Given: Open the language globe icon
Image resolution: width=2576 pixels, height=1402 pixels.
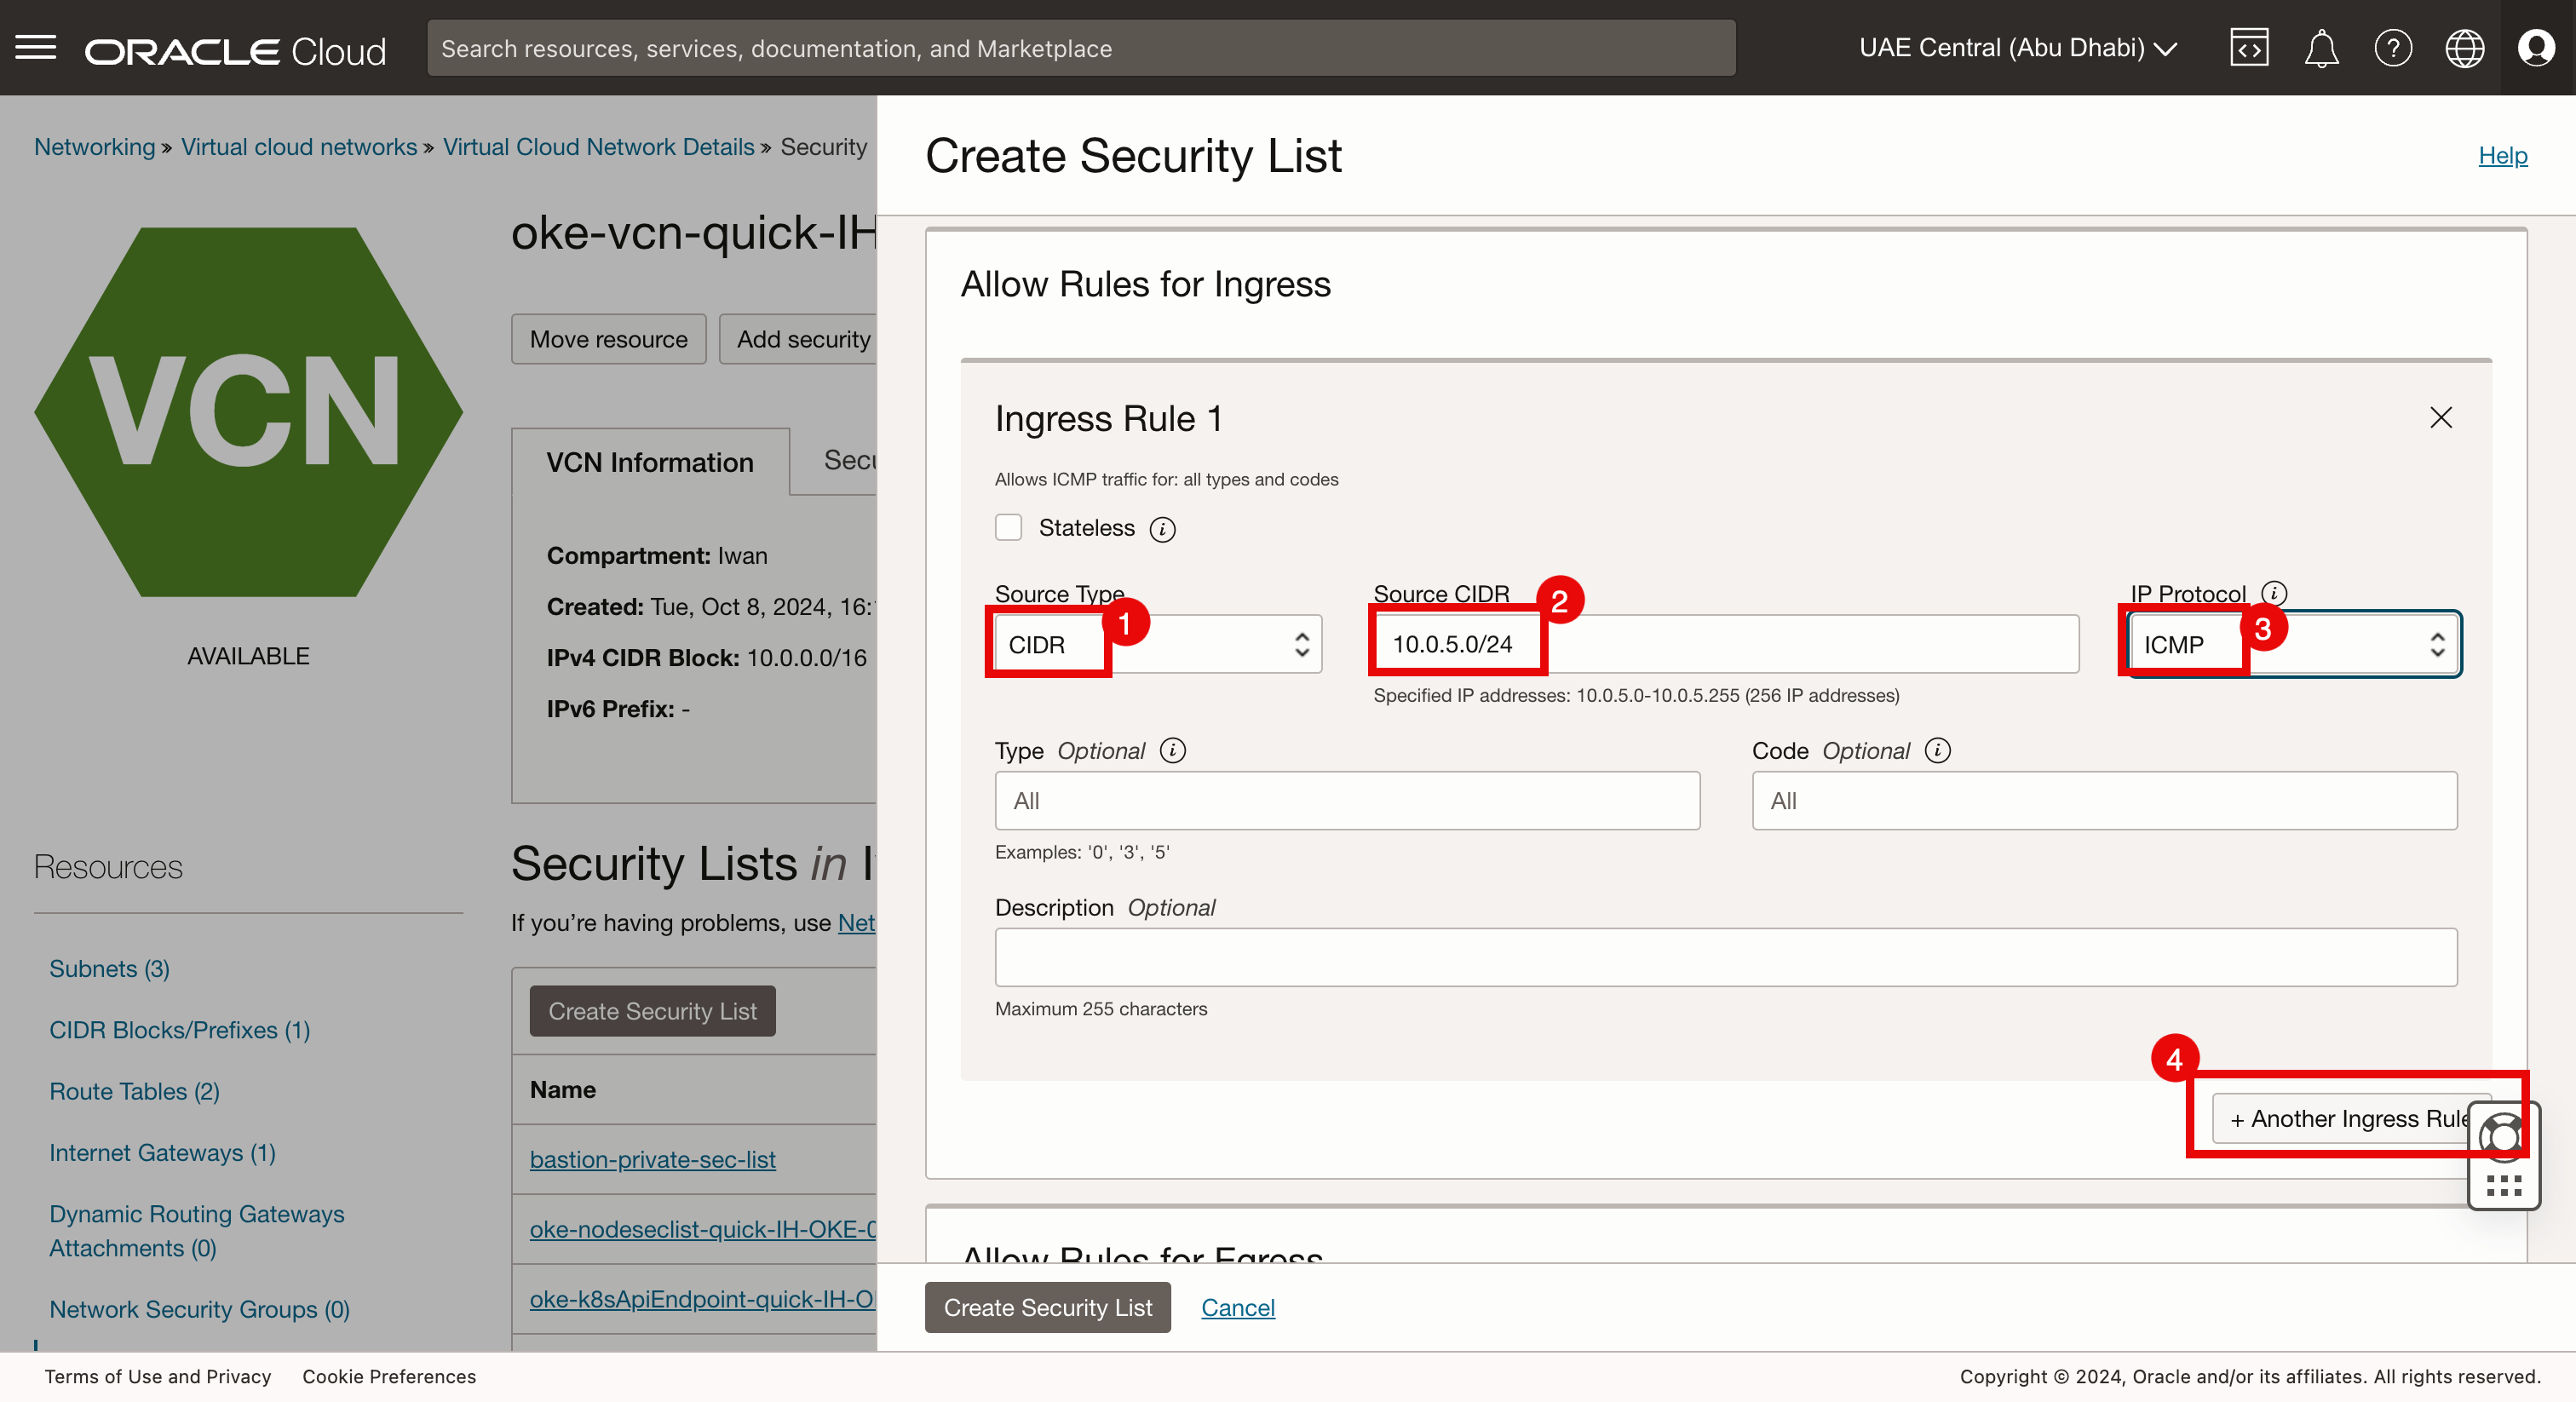Looking at the screenshot, I should (2464, 47).
